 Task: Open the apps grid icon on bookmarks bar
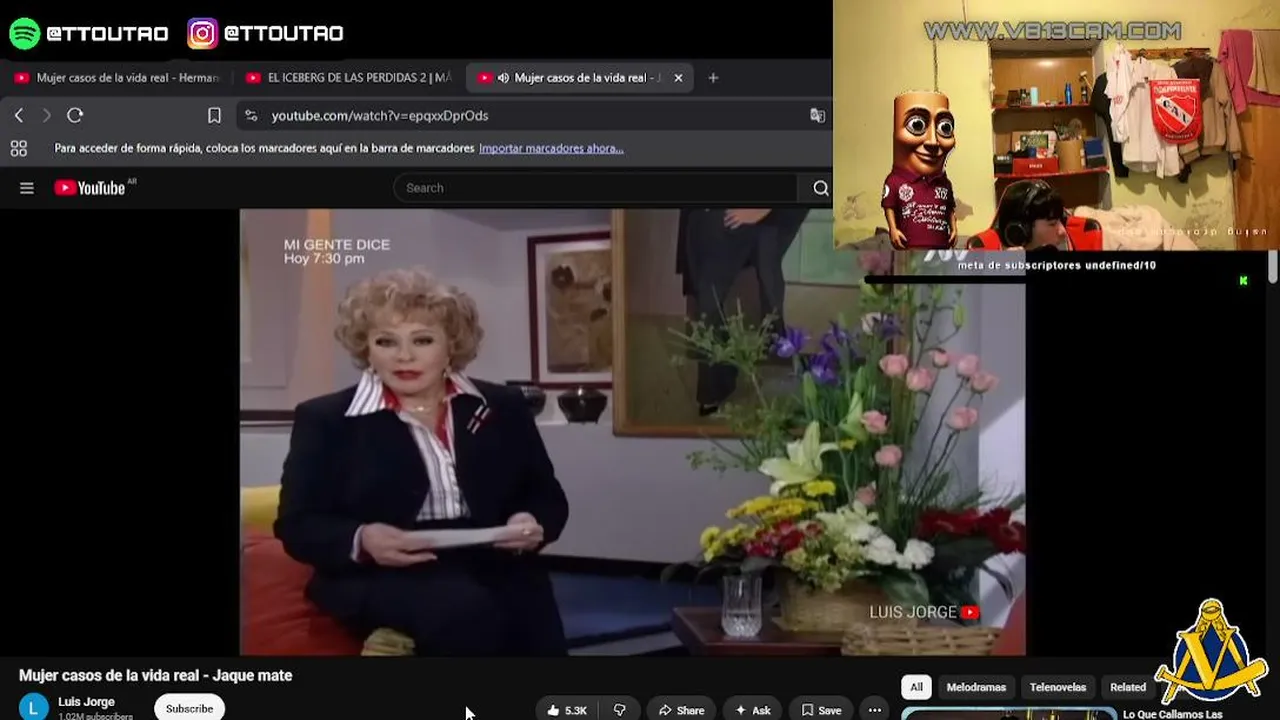click(x=18, y=149)
